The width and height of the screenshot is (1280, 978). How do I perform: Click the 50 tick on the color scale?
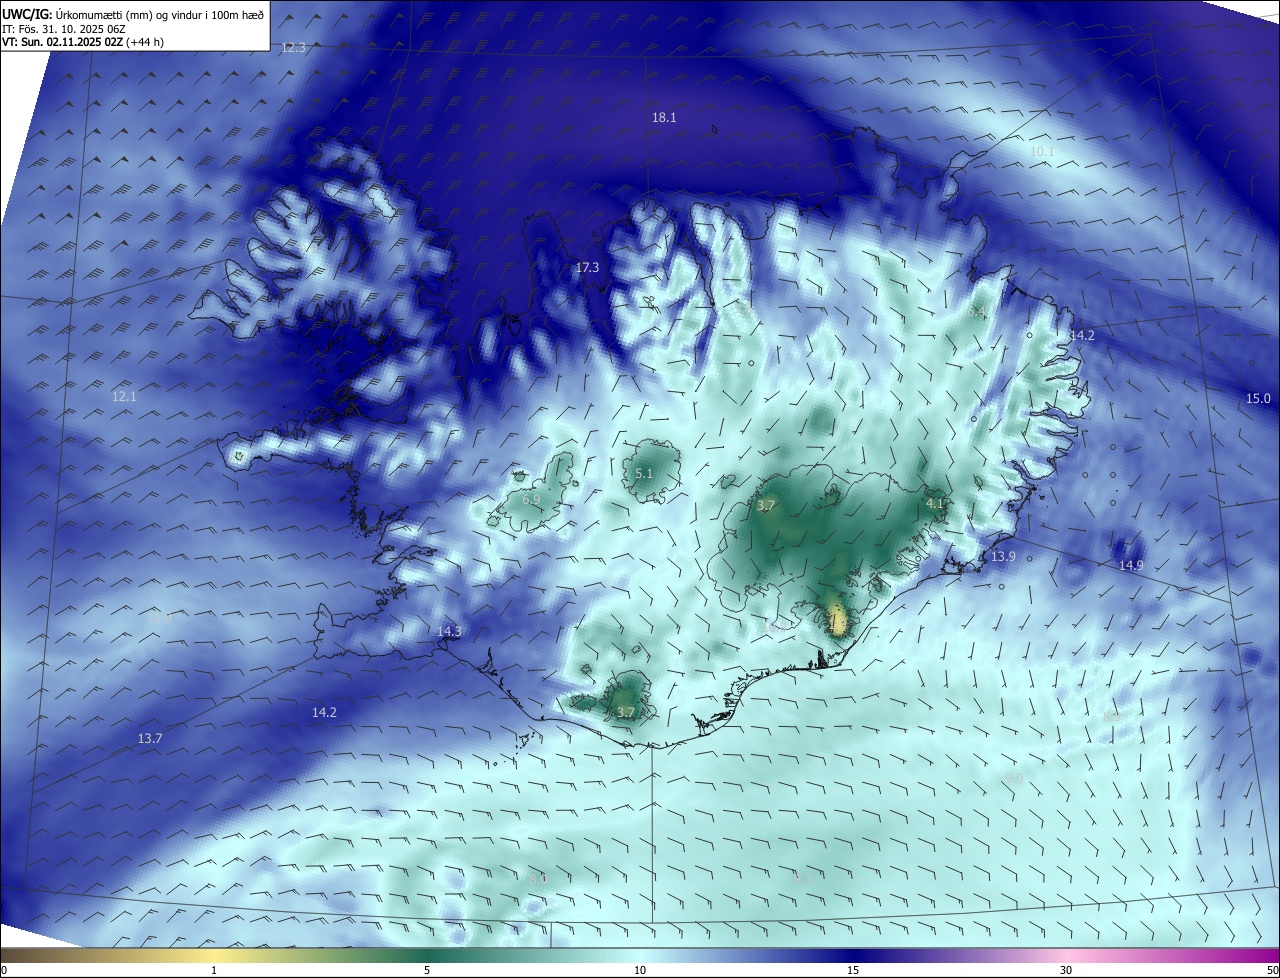tap(1272, 970)
